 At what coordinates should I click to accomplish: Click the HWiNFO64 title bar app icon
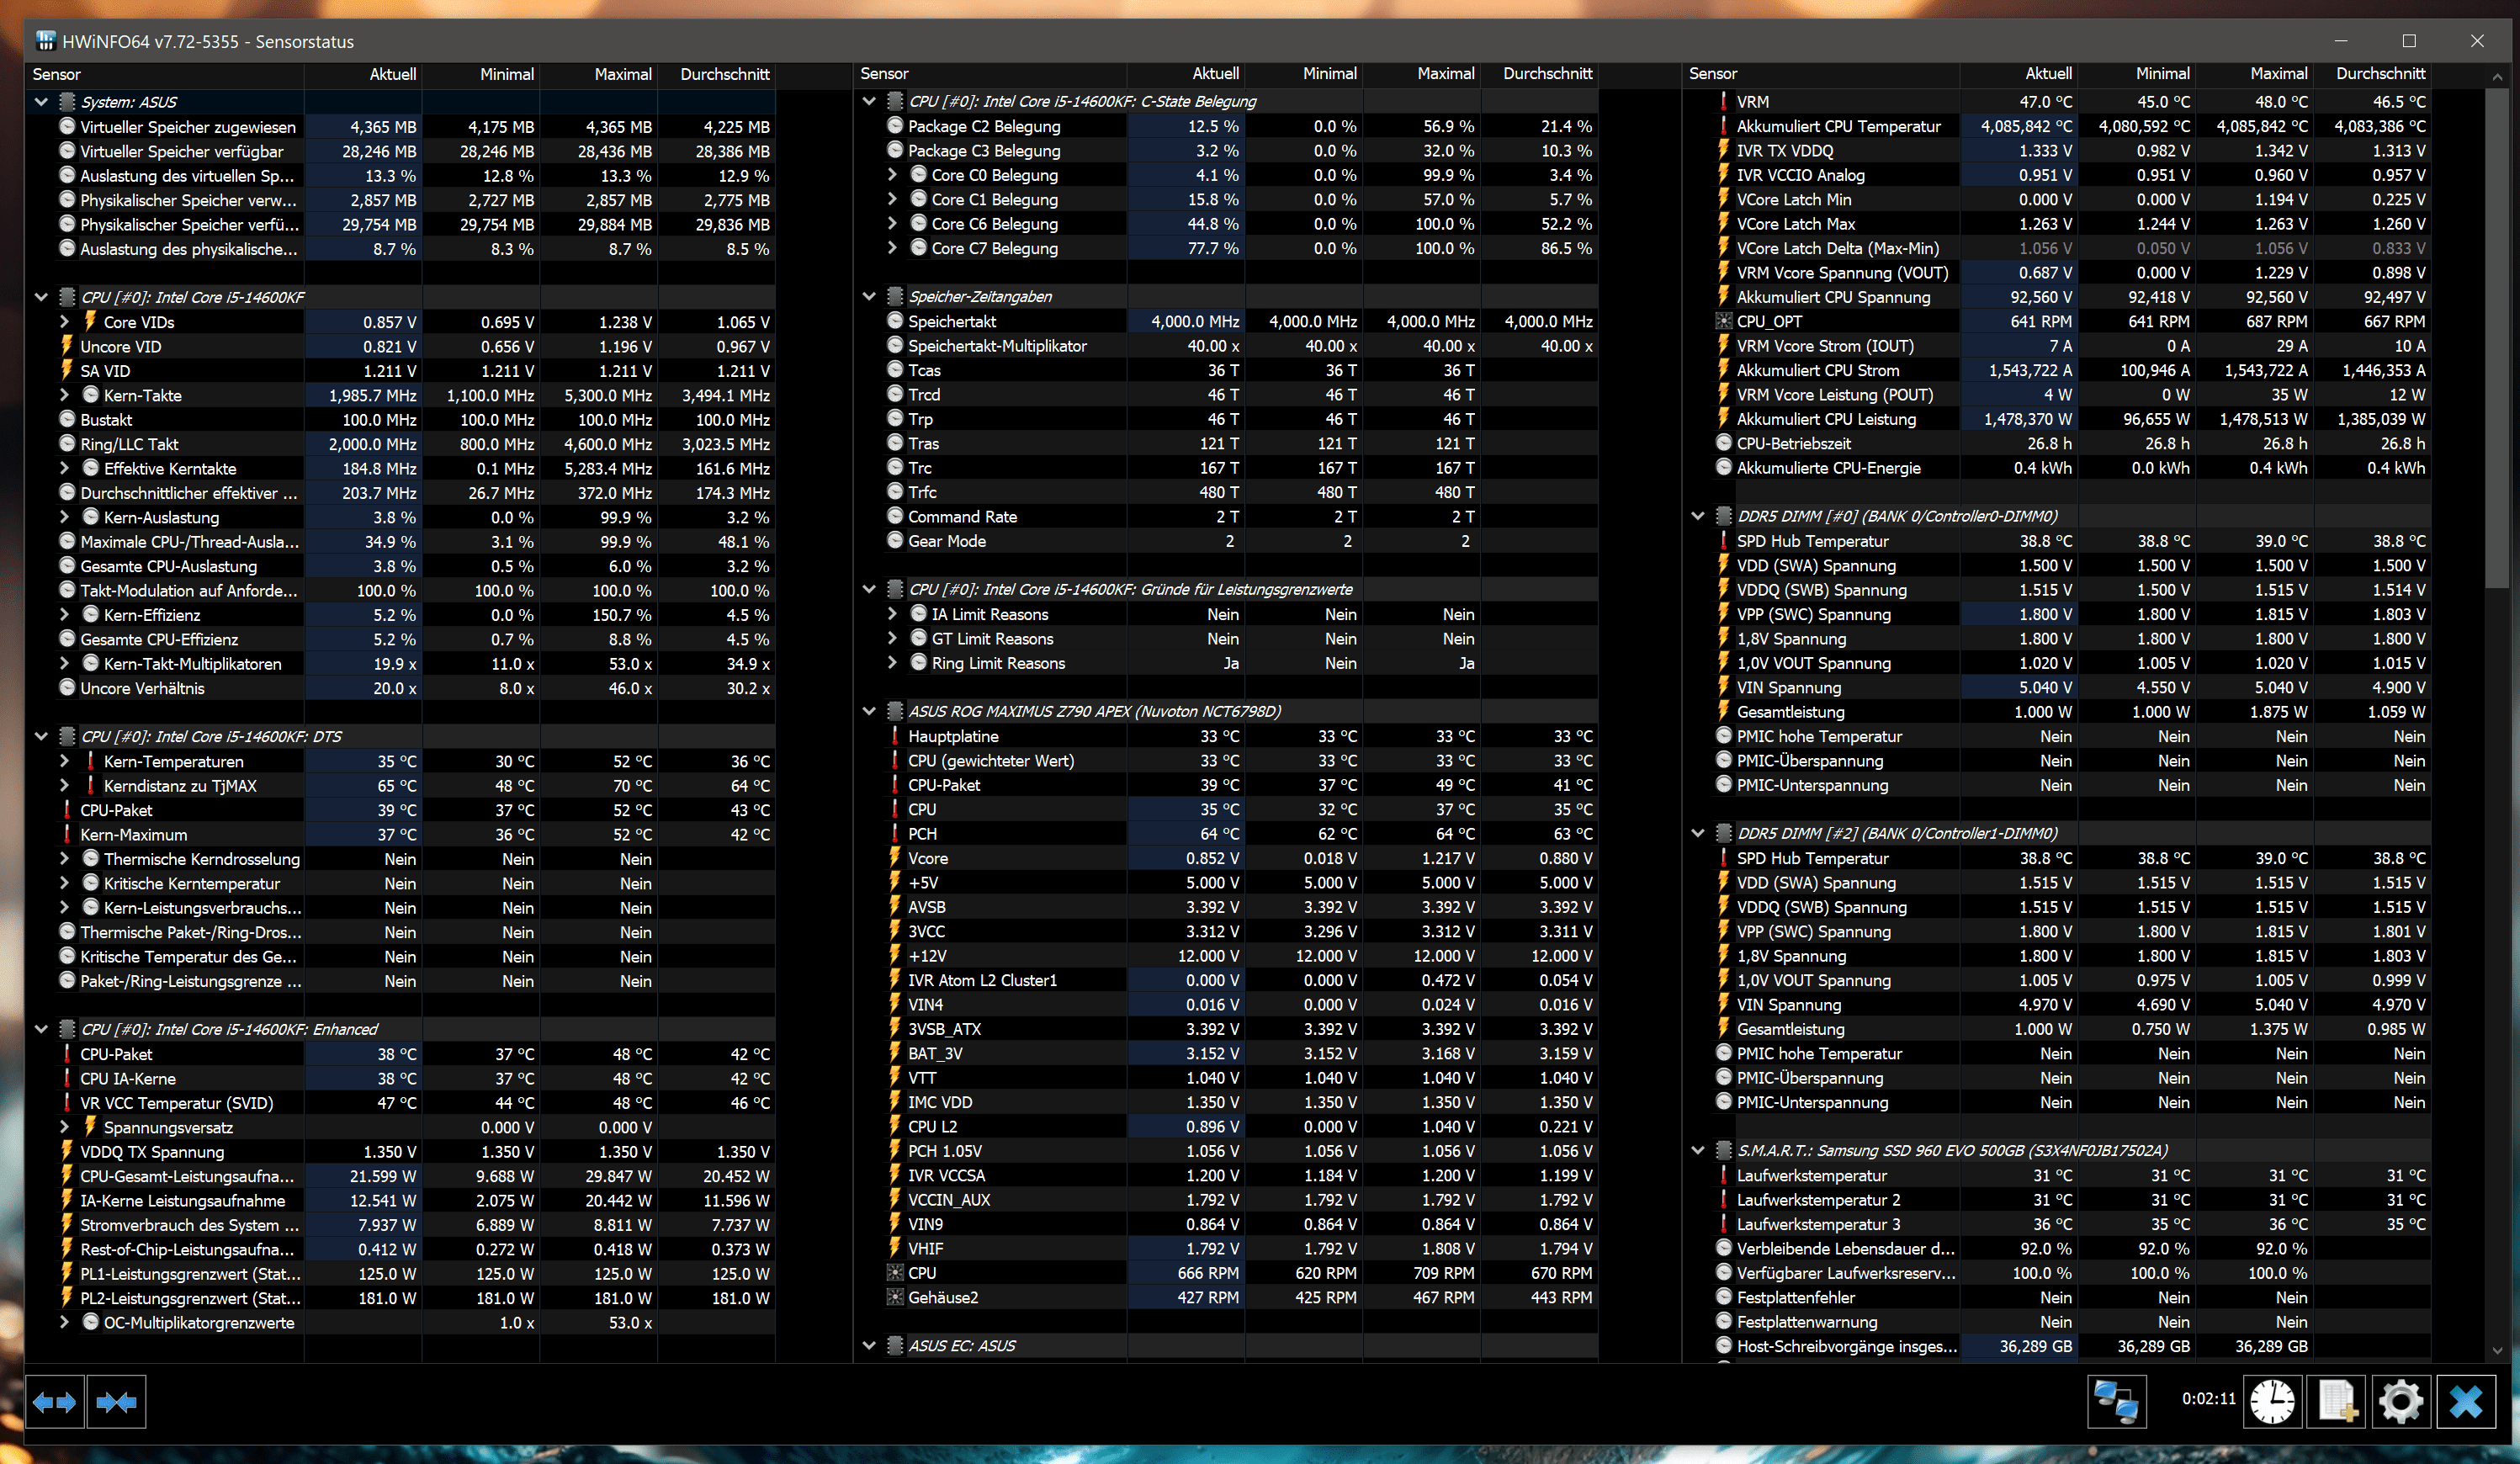pos(45,41)
